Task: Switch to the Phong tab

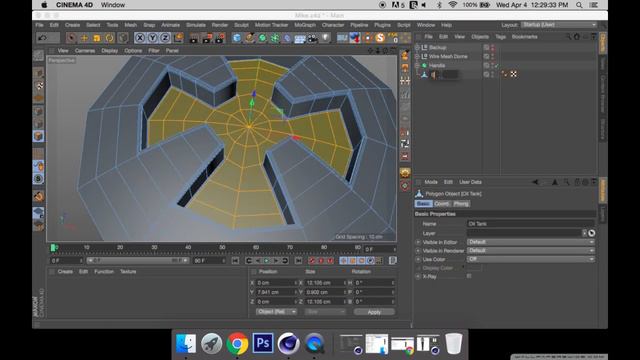Action: (x=461, y=203)
